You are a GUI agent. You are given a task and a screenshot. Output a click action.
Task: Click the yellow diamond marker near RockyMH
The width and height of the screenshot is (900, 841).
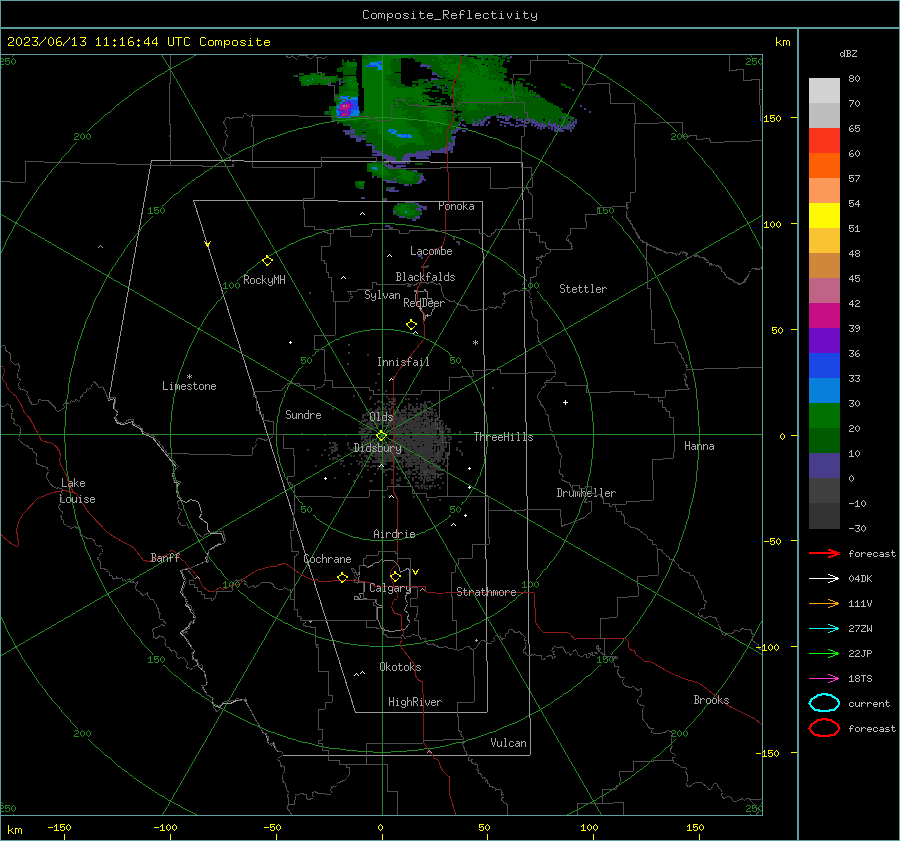(x=267, y=261)
